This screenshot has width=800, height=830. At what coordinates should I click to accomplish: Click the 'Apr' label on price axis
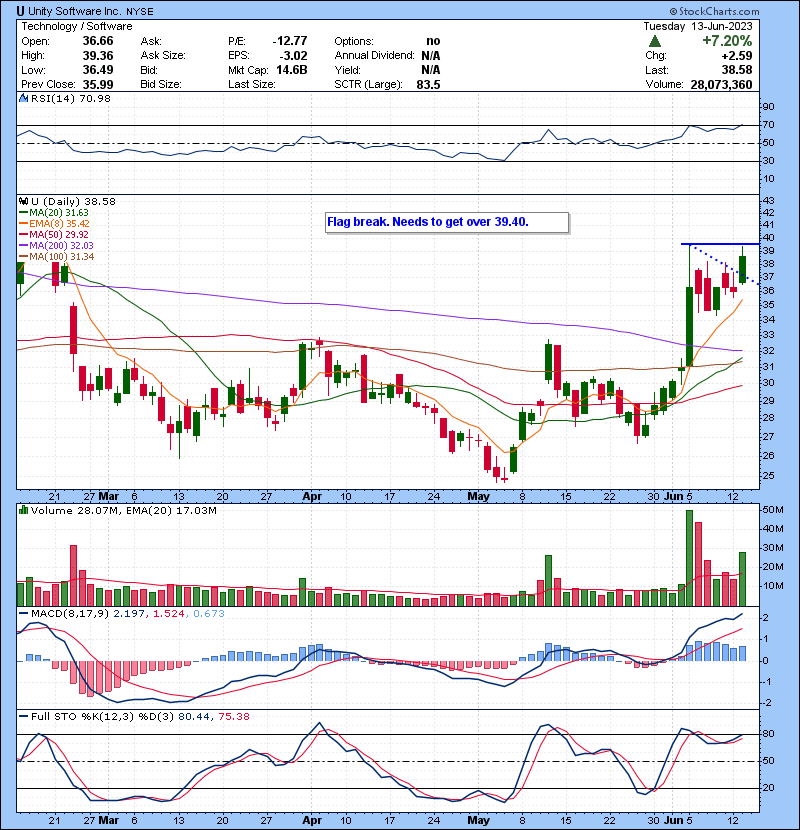pyautogui.click(x=312, y=497)
